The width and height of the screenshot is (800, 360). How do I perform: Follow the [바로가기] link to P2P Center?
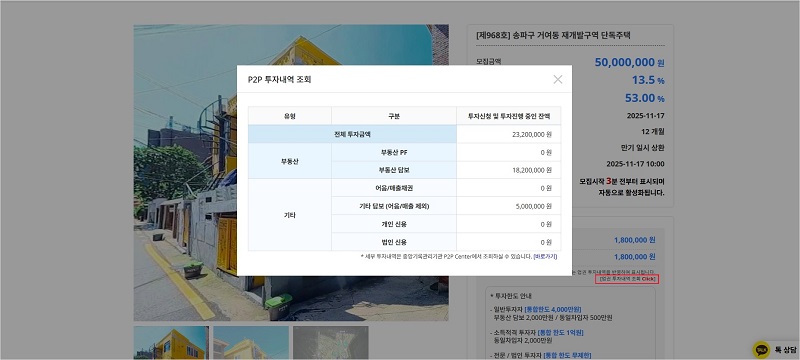point(545,256)
